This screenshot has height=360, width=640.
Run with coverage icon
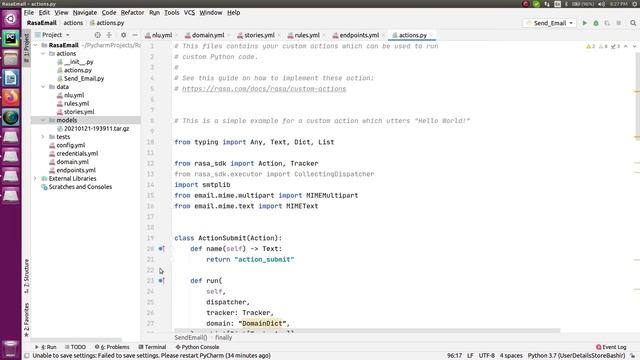(x=607, y=23)
